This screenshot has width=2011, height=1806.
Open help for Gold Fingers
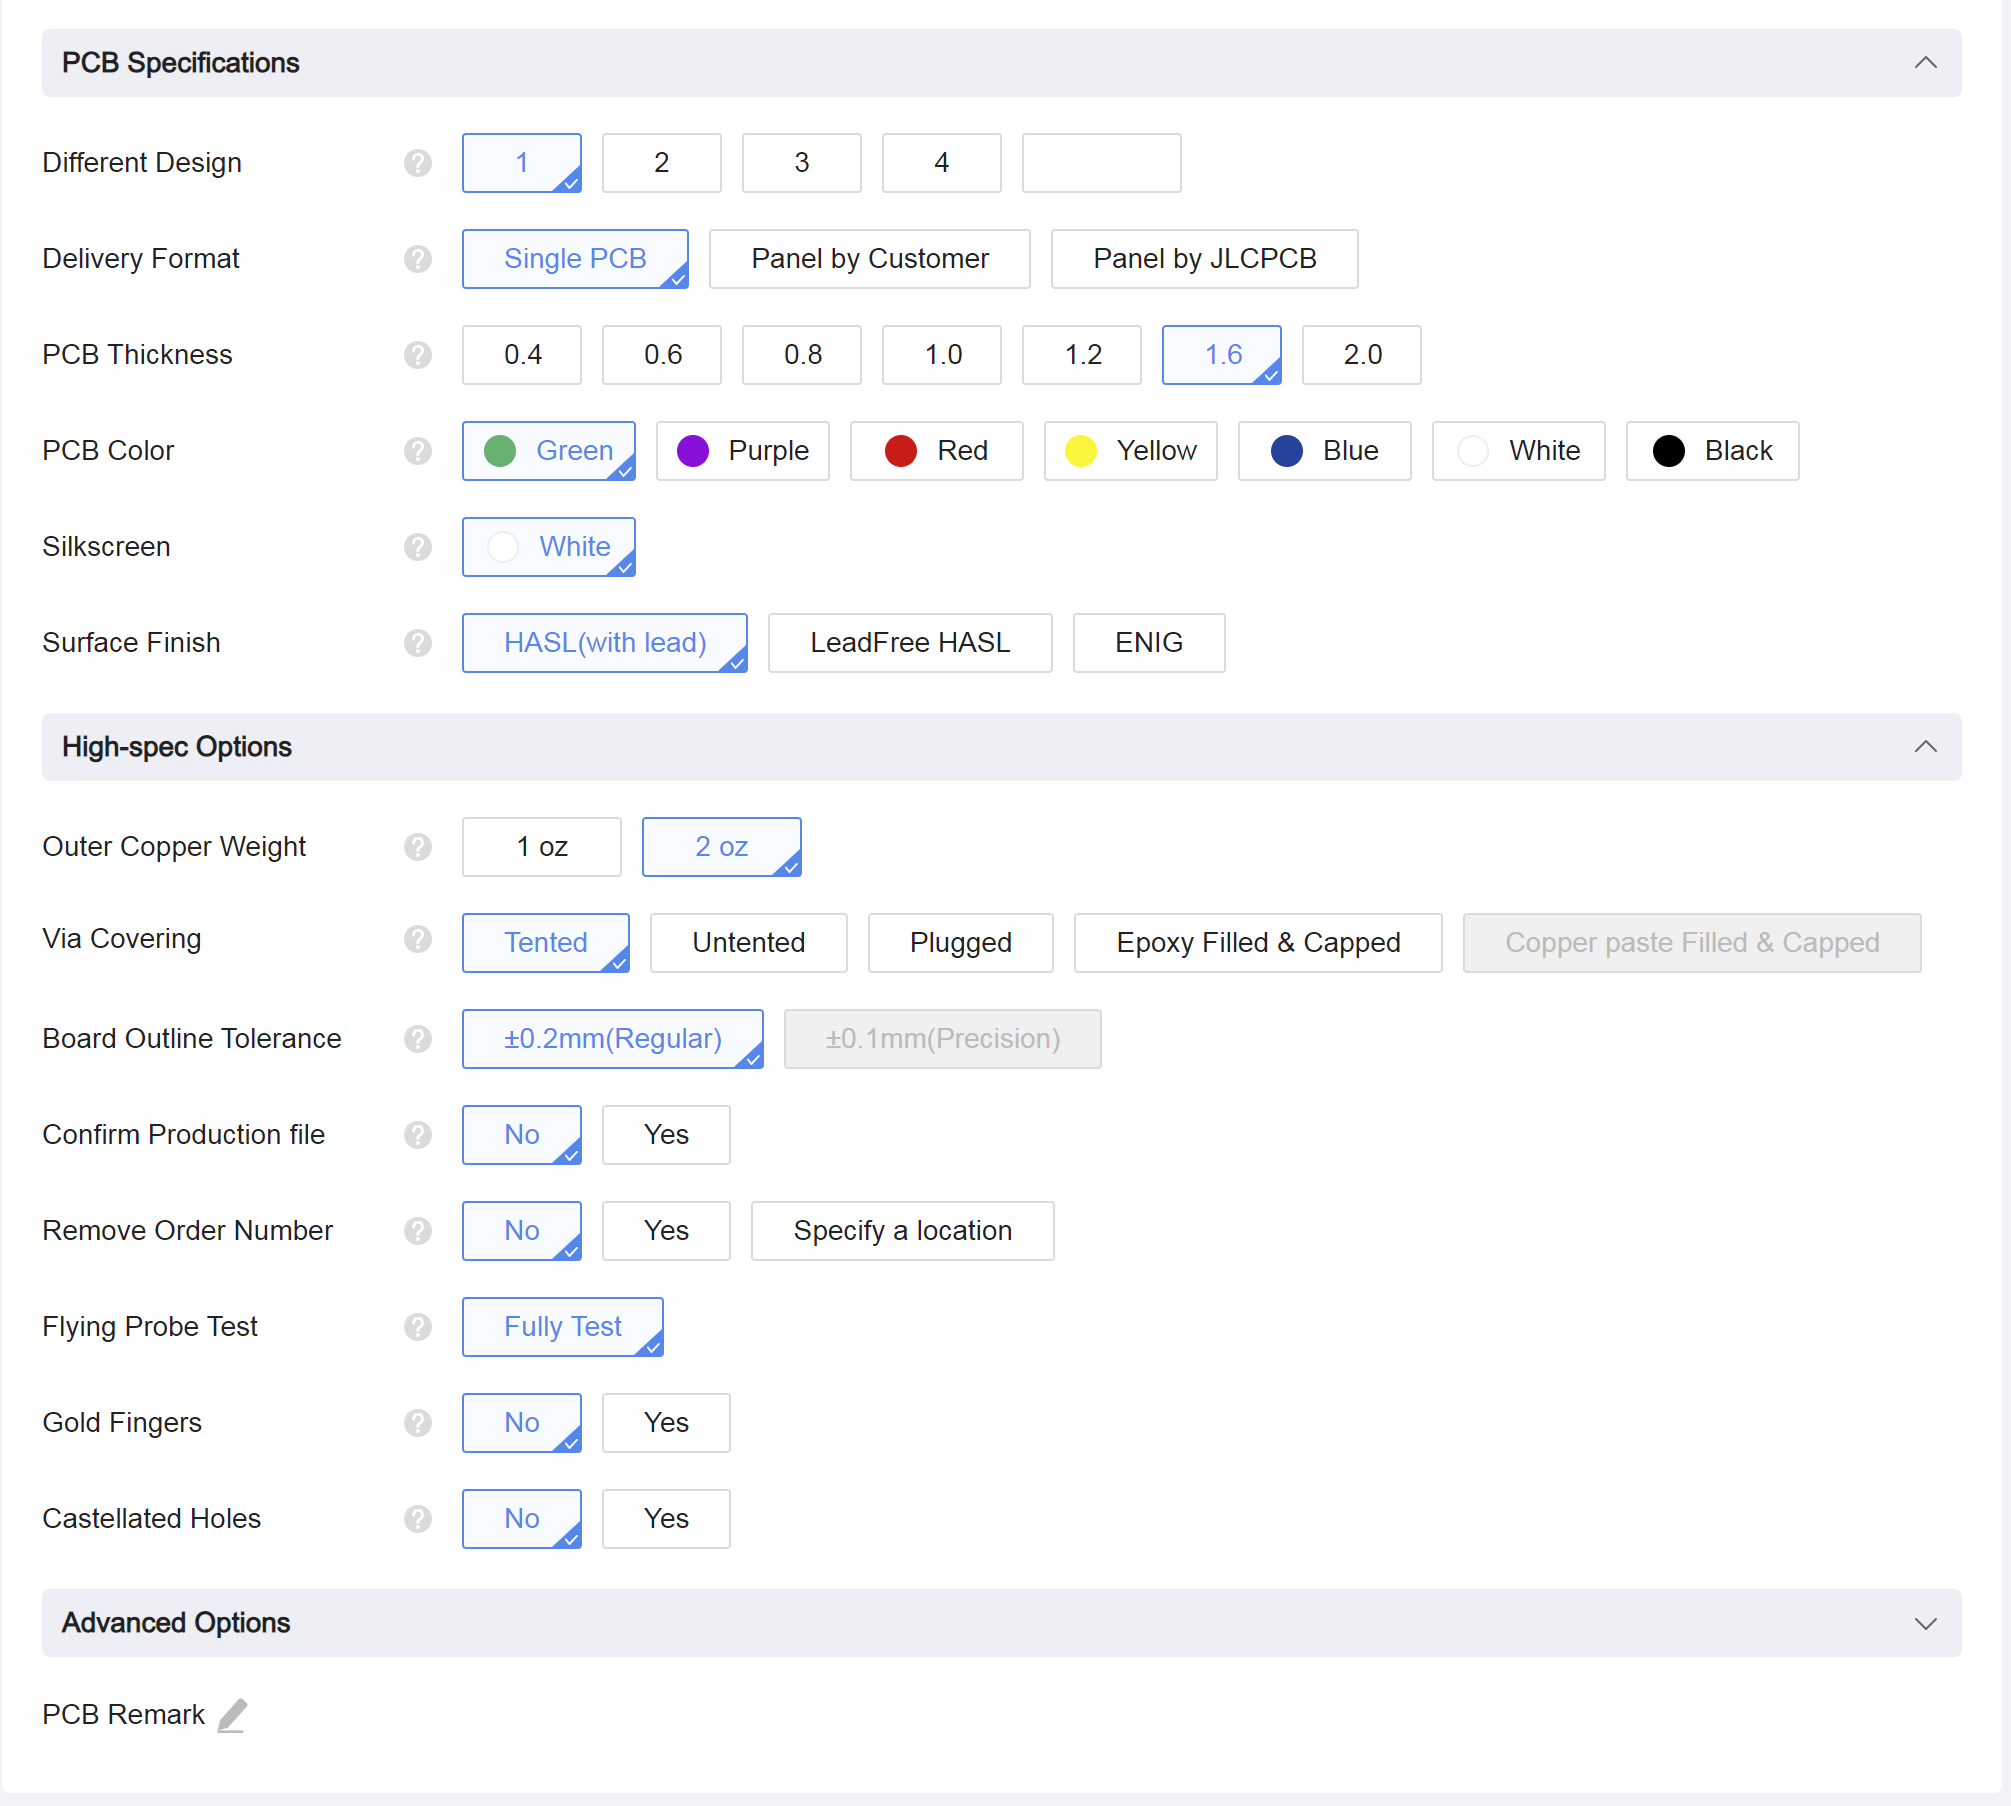point(417,1423)
